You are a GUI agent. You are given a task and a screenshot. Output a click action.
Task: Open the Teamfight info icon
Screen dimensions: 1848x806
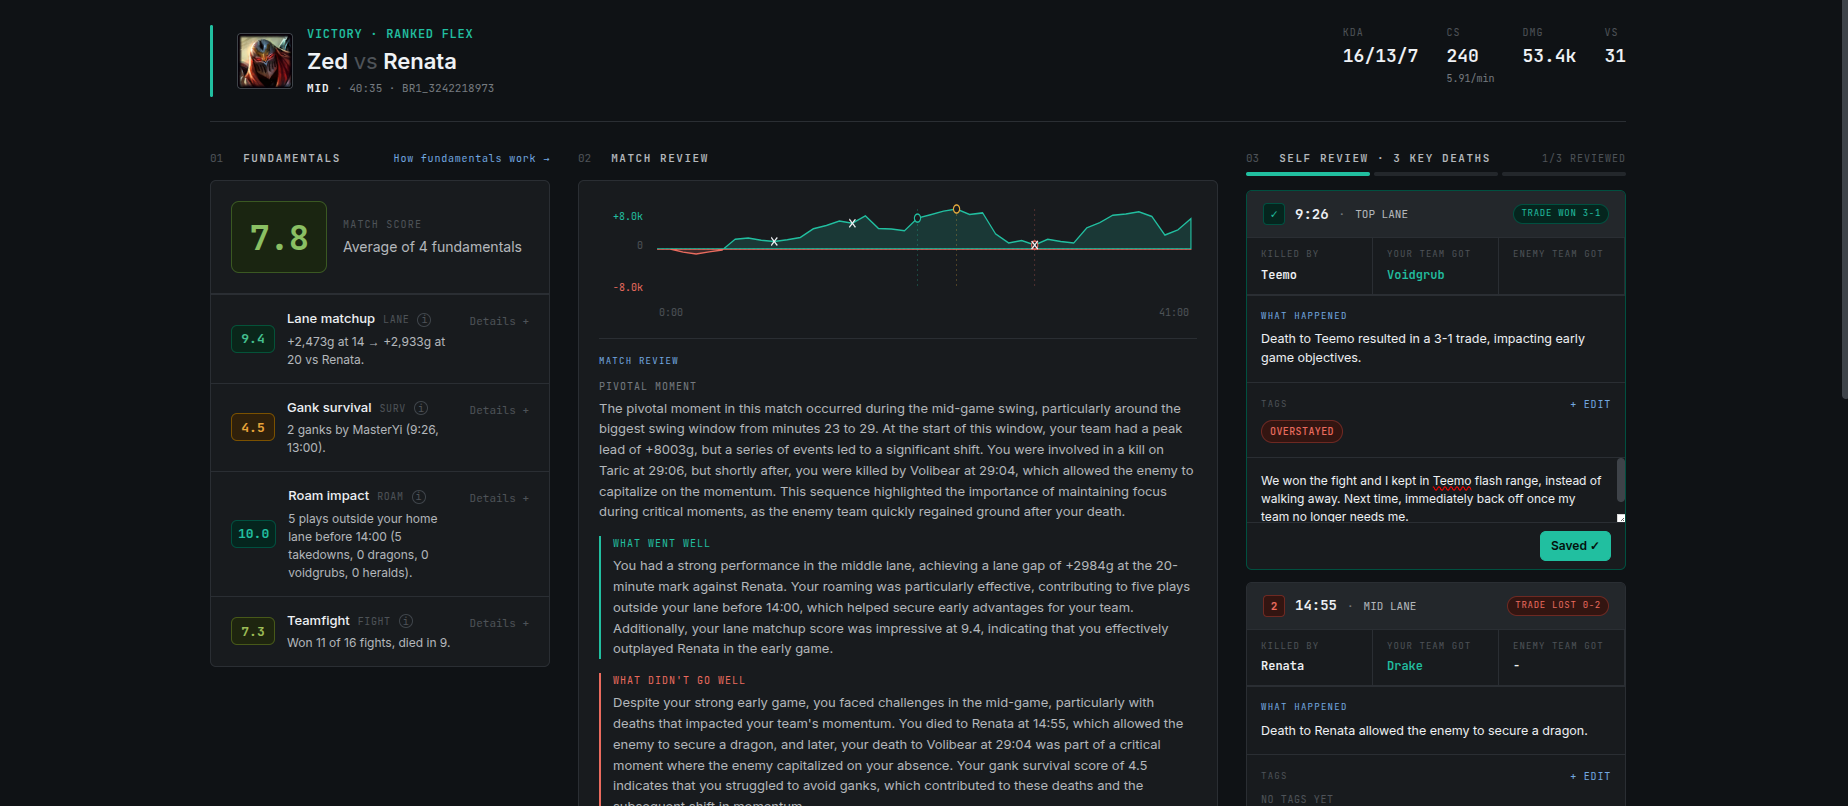coord(406,621)
